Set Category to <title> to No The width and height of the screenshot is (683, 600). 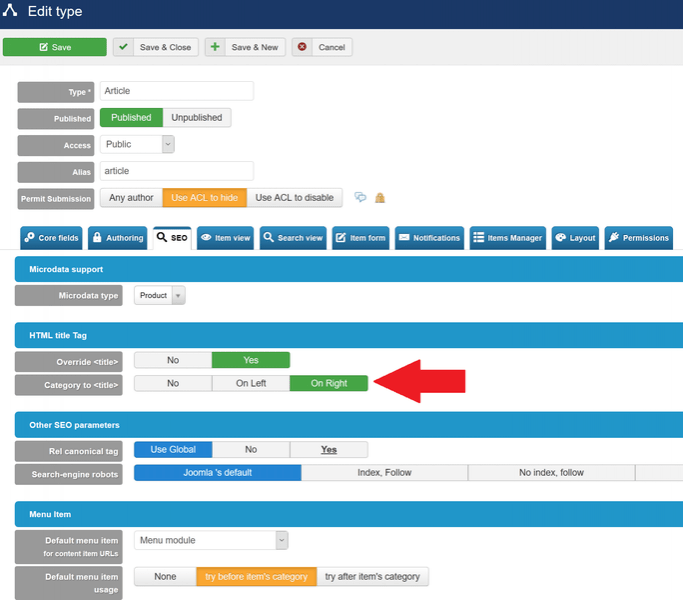173,383
